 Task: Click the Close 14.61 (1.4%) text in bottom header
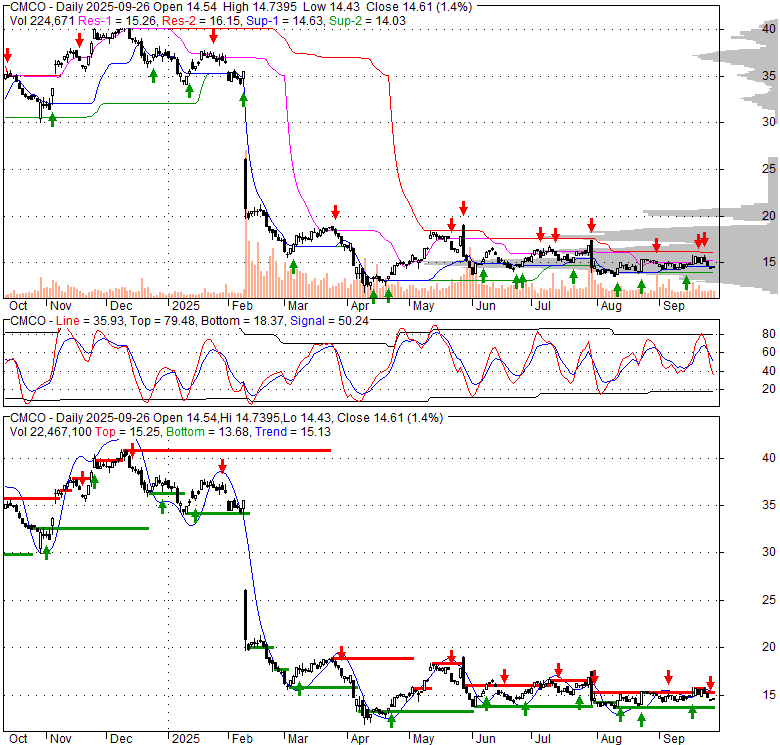[390, 418]
